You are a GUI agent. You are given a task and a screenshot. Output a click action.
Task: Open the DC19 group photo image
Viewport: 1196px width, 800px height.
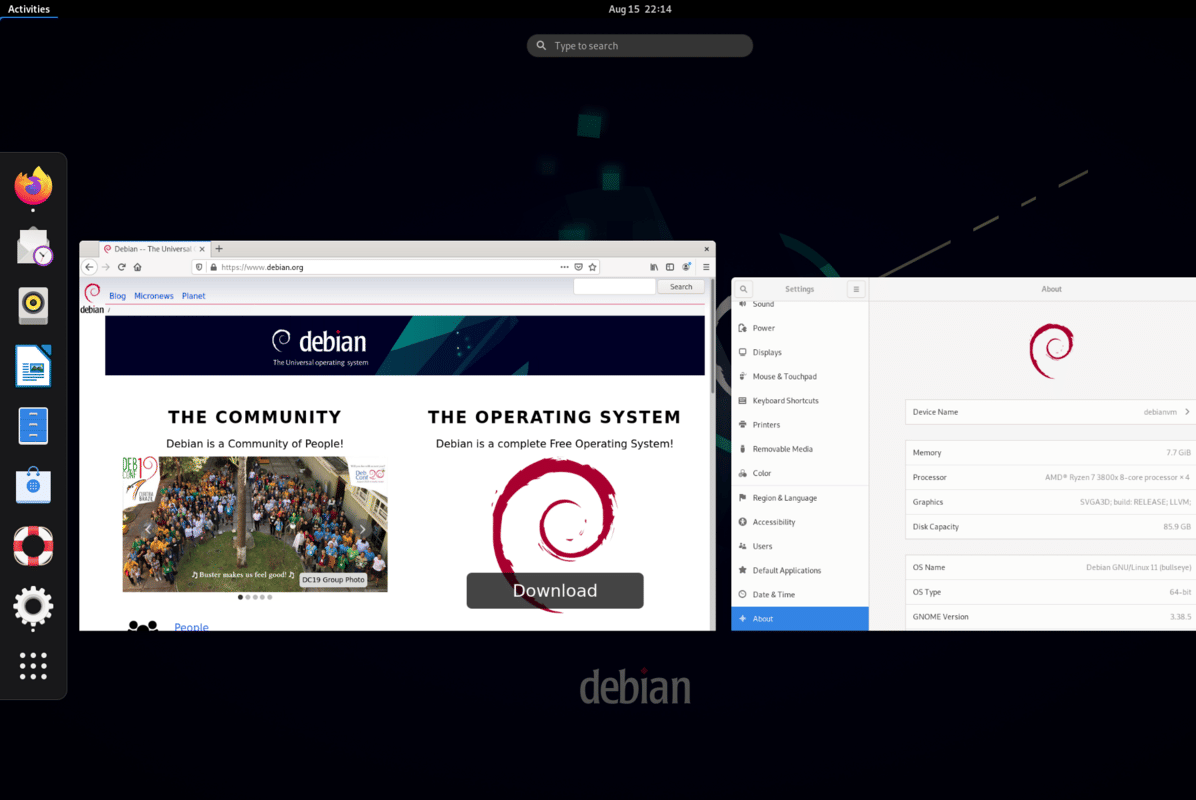(255, 524)
